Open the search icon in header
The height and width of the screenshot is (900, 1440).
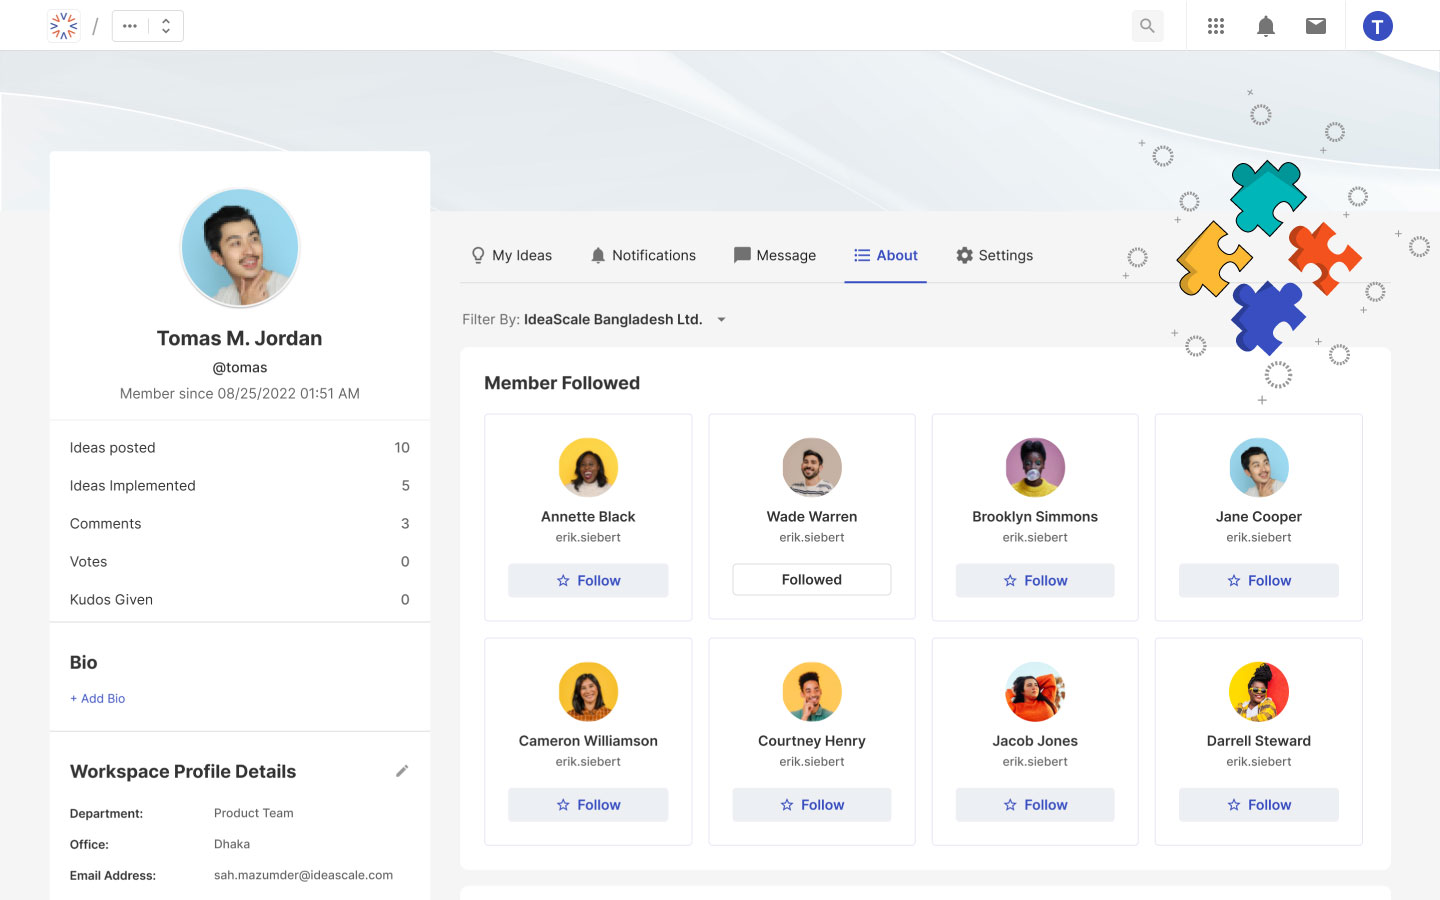pos(1147,26)
